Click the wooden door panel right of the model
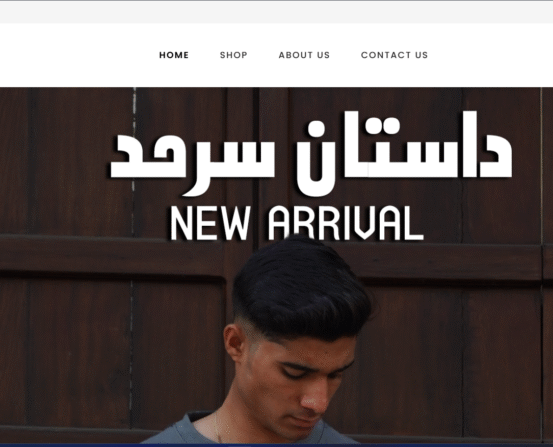Viewport: 553px width, 447px height. point(501,353)
